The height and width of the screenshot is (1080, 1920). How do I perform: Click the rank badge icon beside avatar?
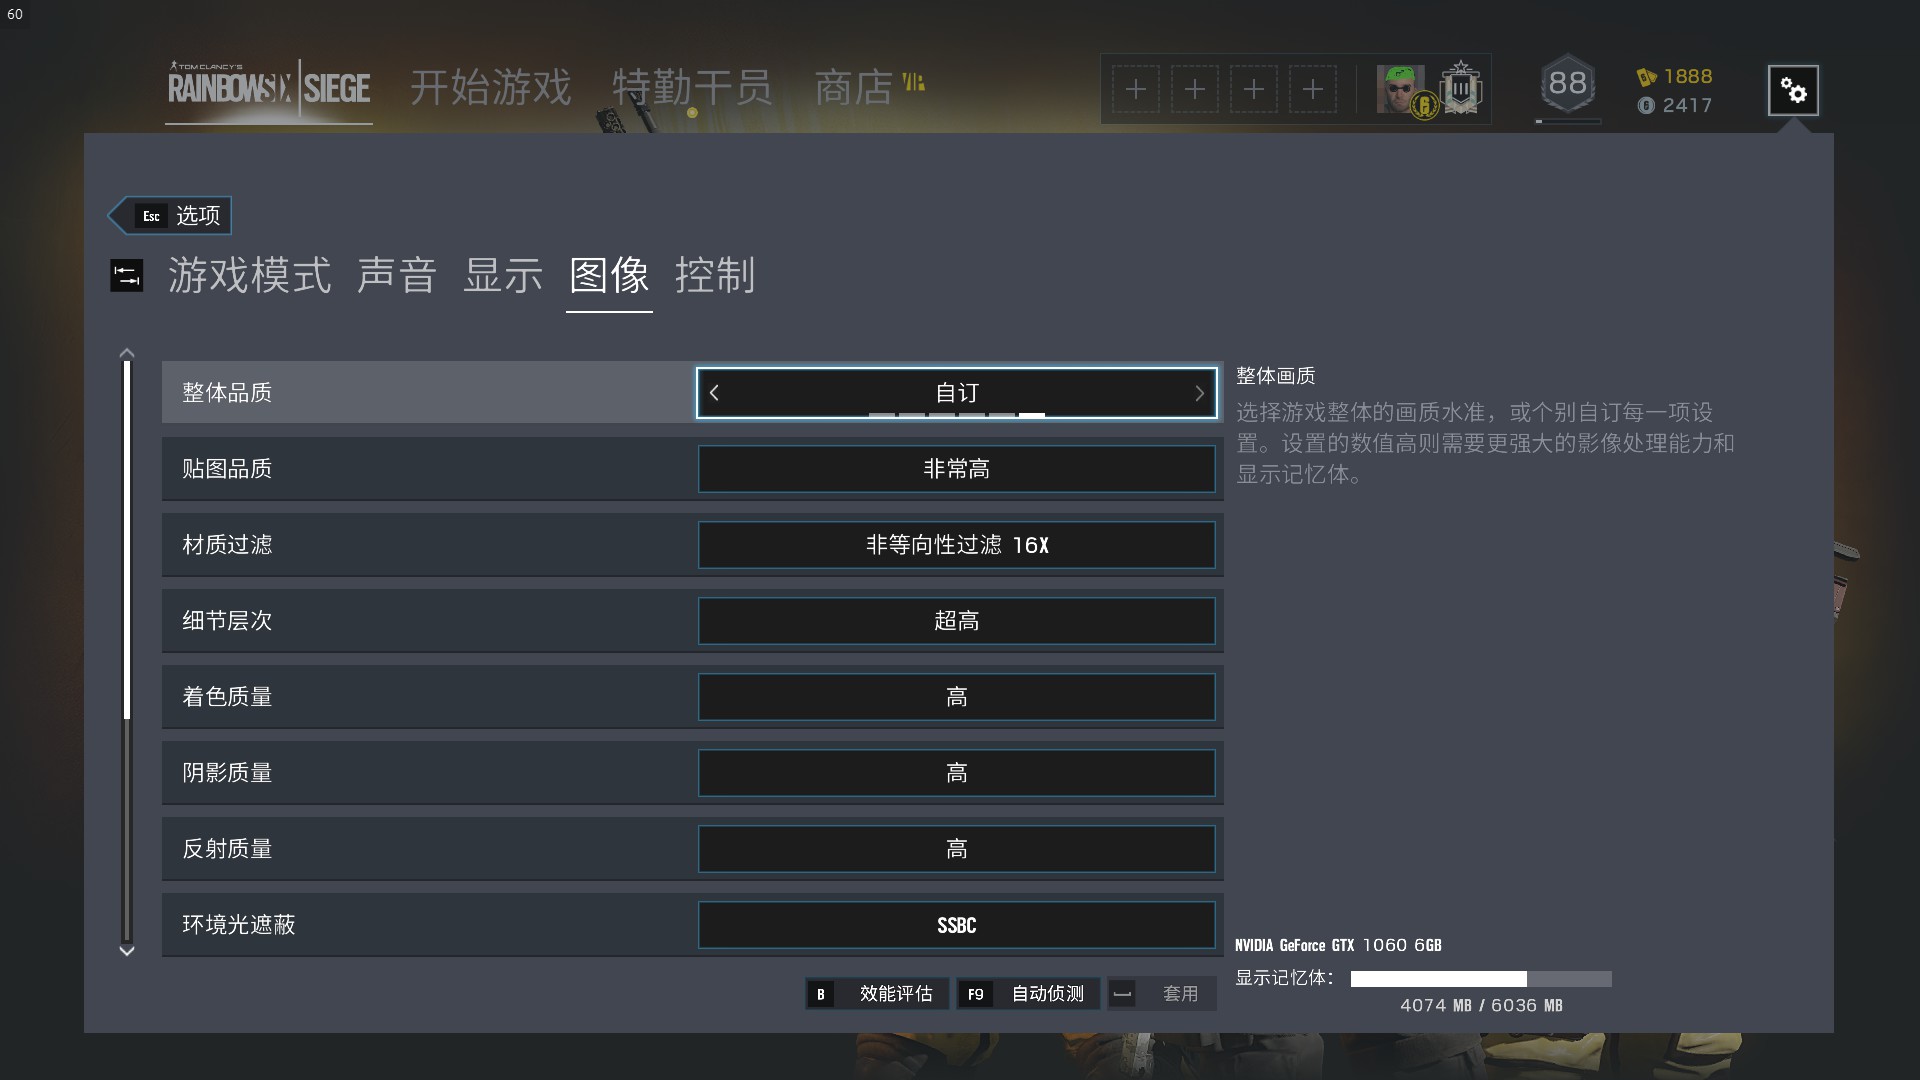(x=1461, y=88)
